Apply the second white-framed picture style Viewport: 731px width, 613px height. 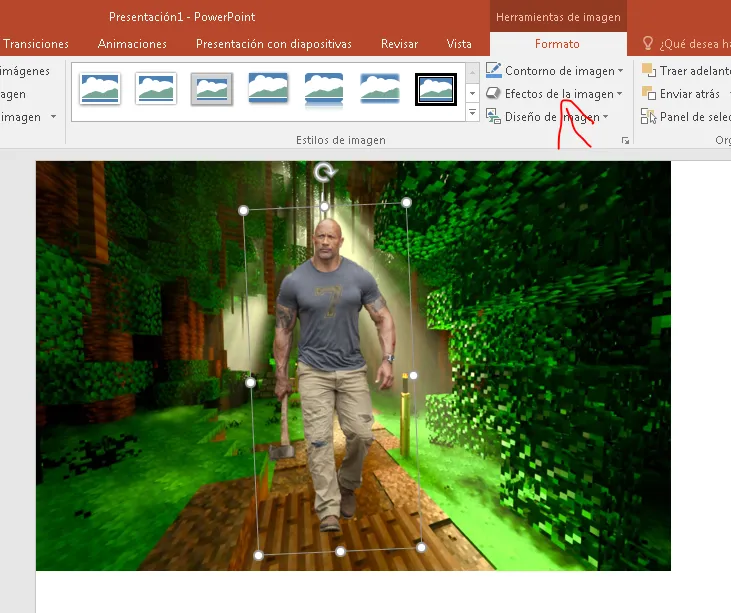156,89
